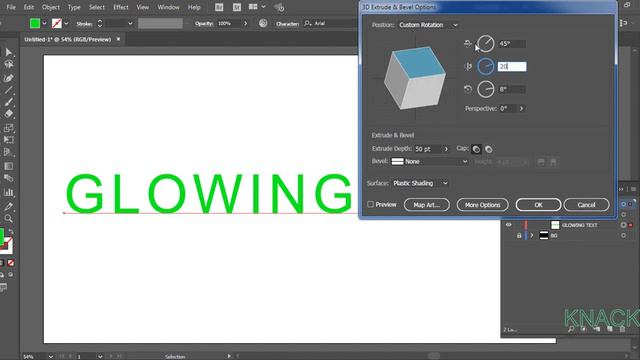
Task: Open the Object menu
Action: pyautogui.click(x=51, y=7)
